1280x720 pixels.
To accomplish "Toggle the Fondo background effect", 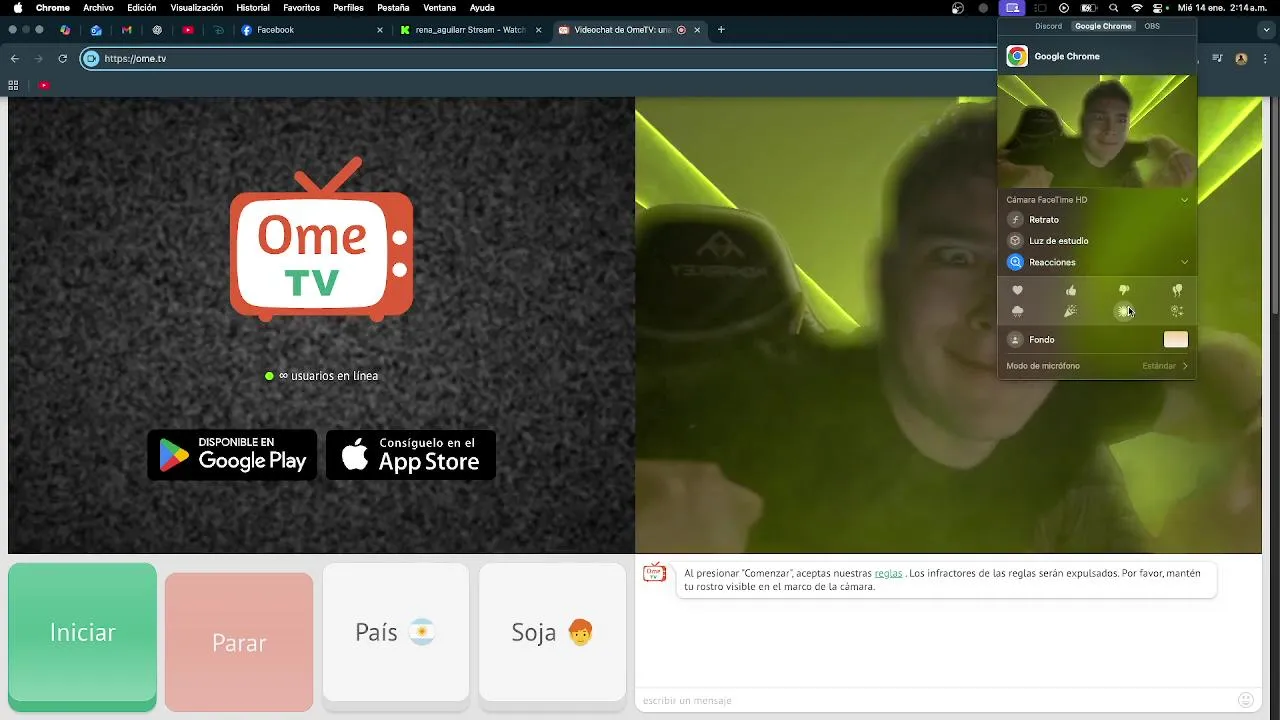I will tap(1015, 340).
